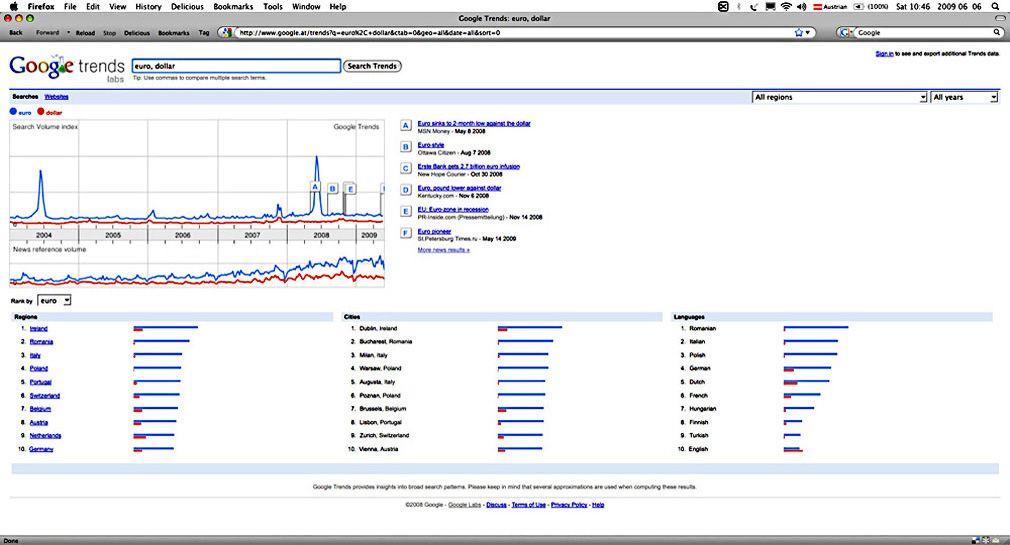Click news letter icon F
This screenshot has height=545, width=1010.
pos(406,233)
